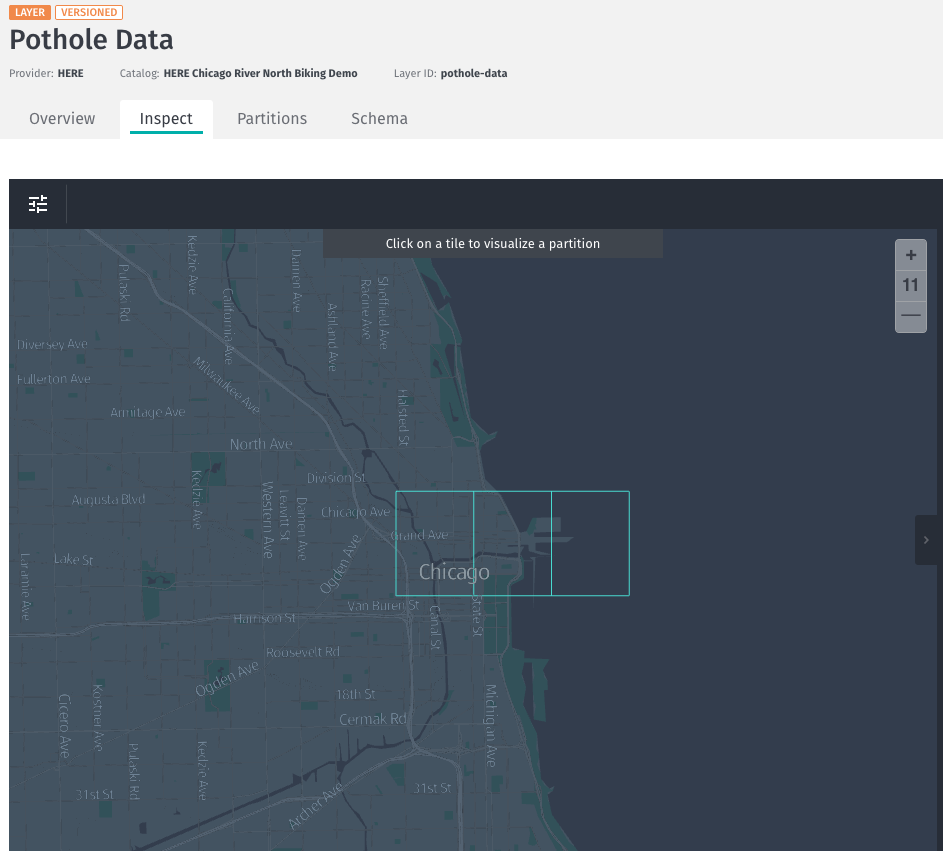Expand the collapsed right side panel chevron

pyautogui.click(x=926, y=539)
